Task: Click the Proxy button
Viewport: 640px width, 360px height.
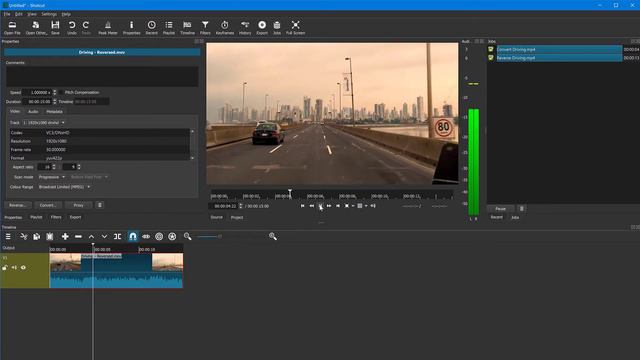Action: click(78, 205)
